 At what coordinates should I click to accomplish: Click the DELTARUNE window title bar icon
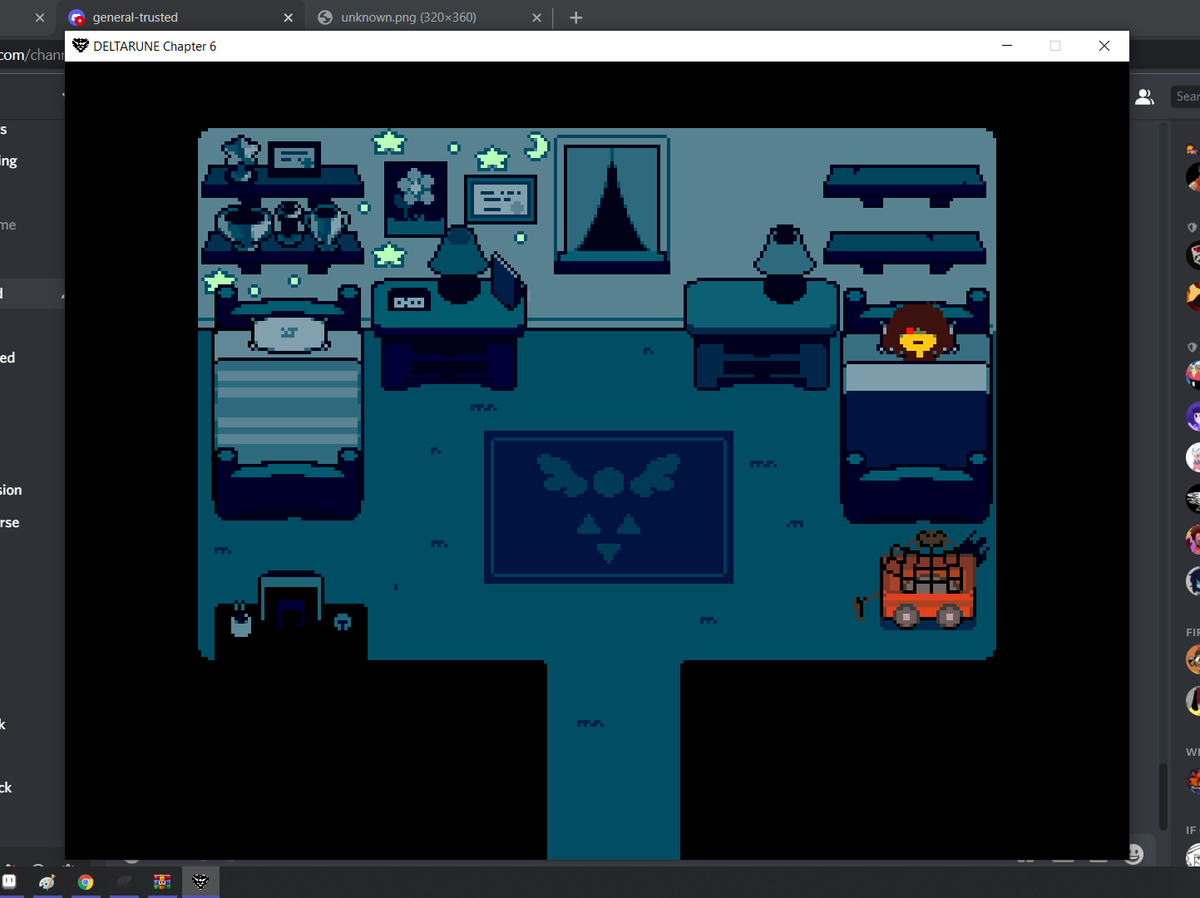(x=80, y=46)
